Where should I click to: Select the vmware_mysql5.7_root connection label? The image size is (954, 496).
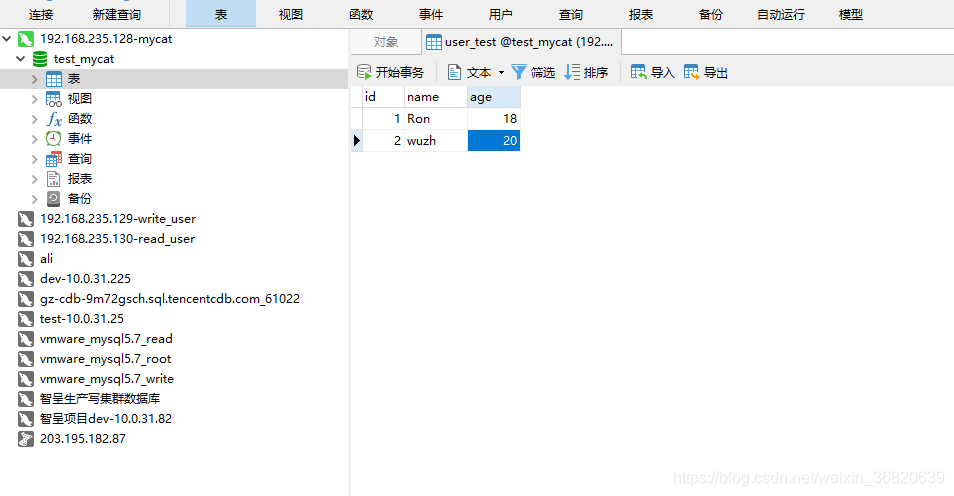click(x=105, y=359)
